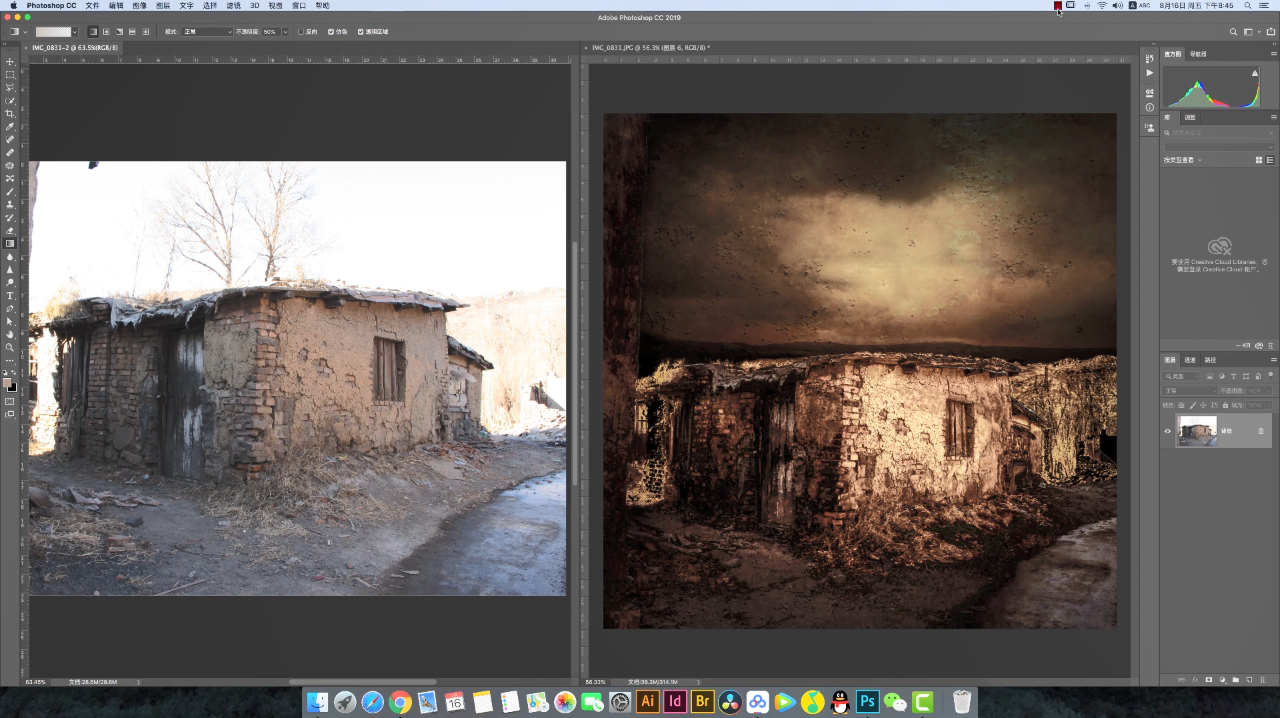Select the Rectangular Marquee tool

(x=10, y=75)
